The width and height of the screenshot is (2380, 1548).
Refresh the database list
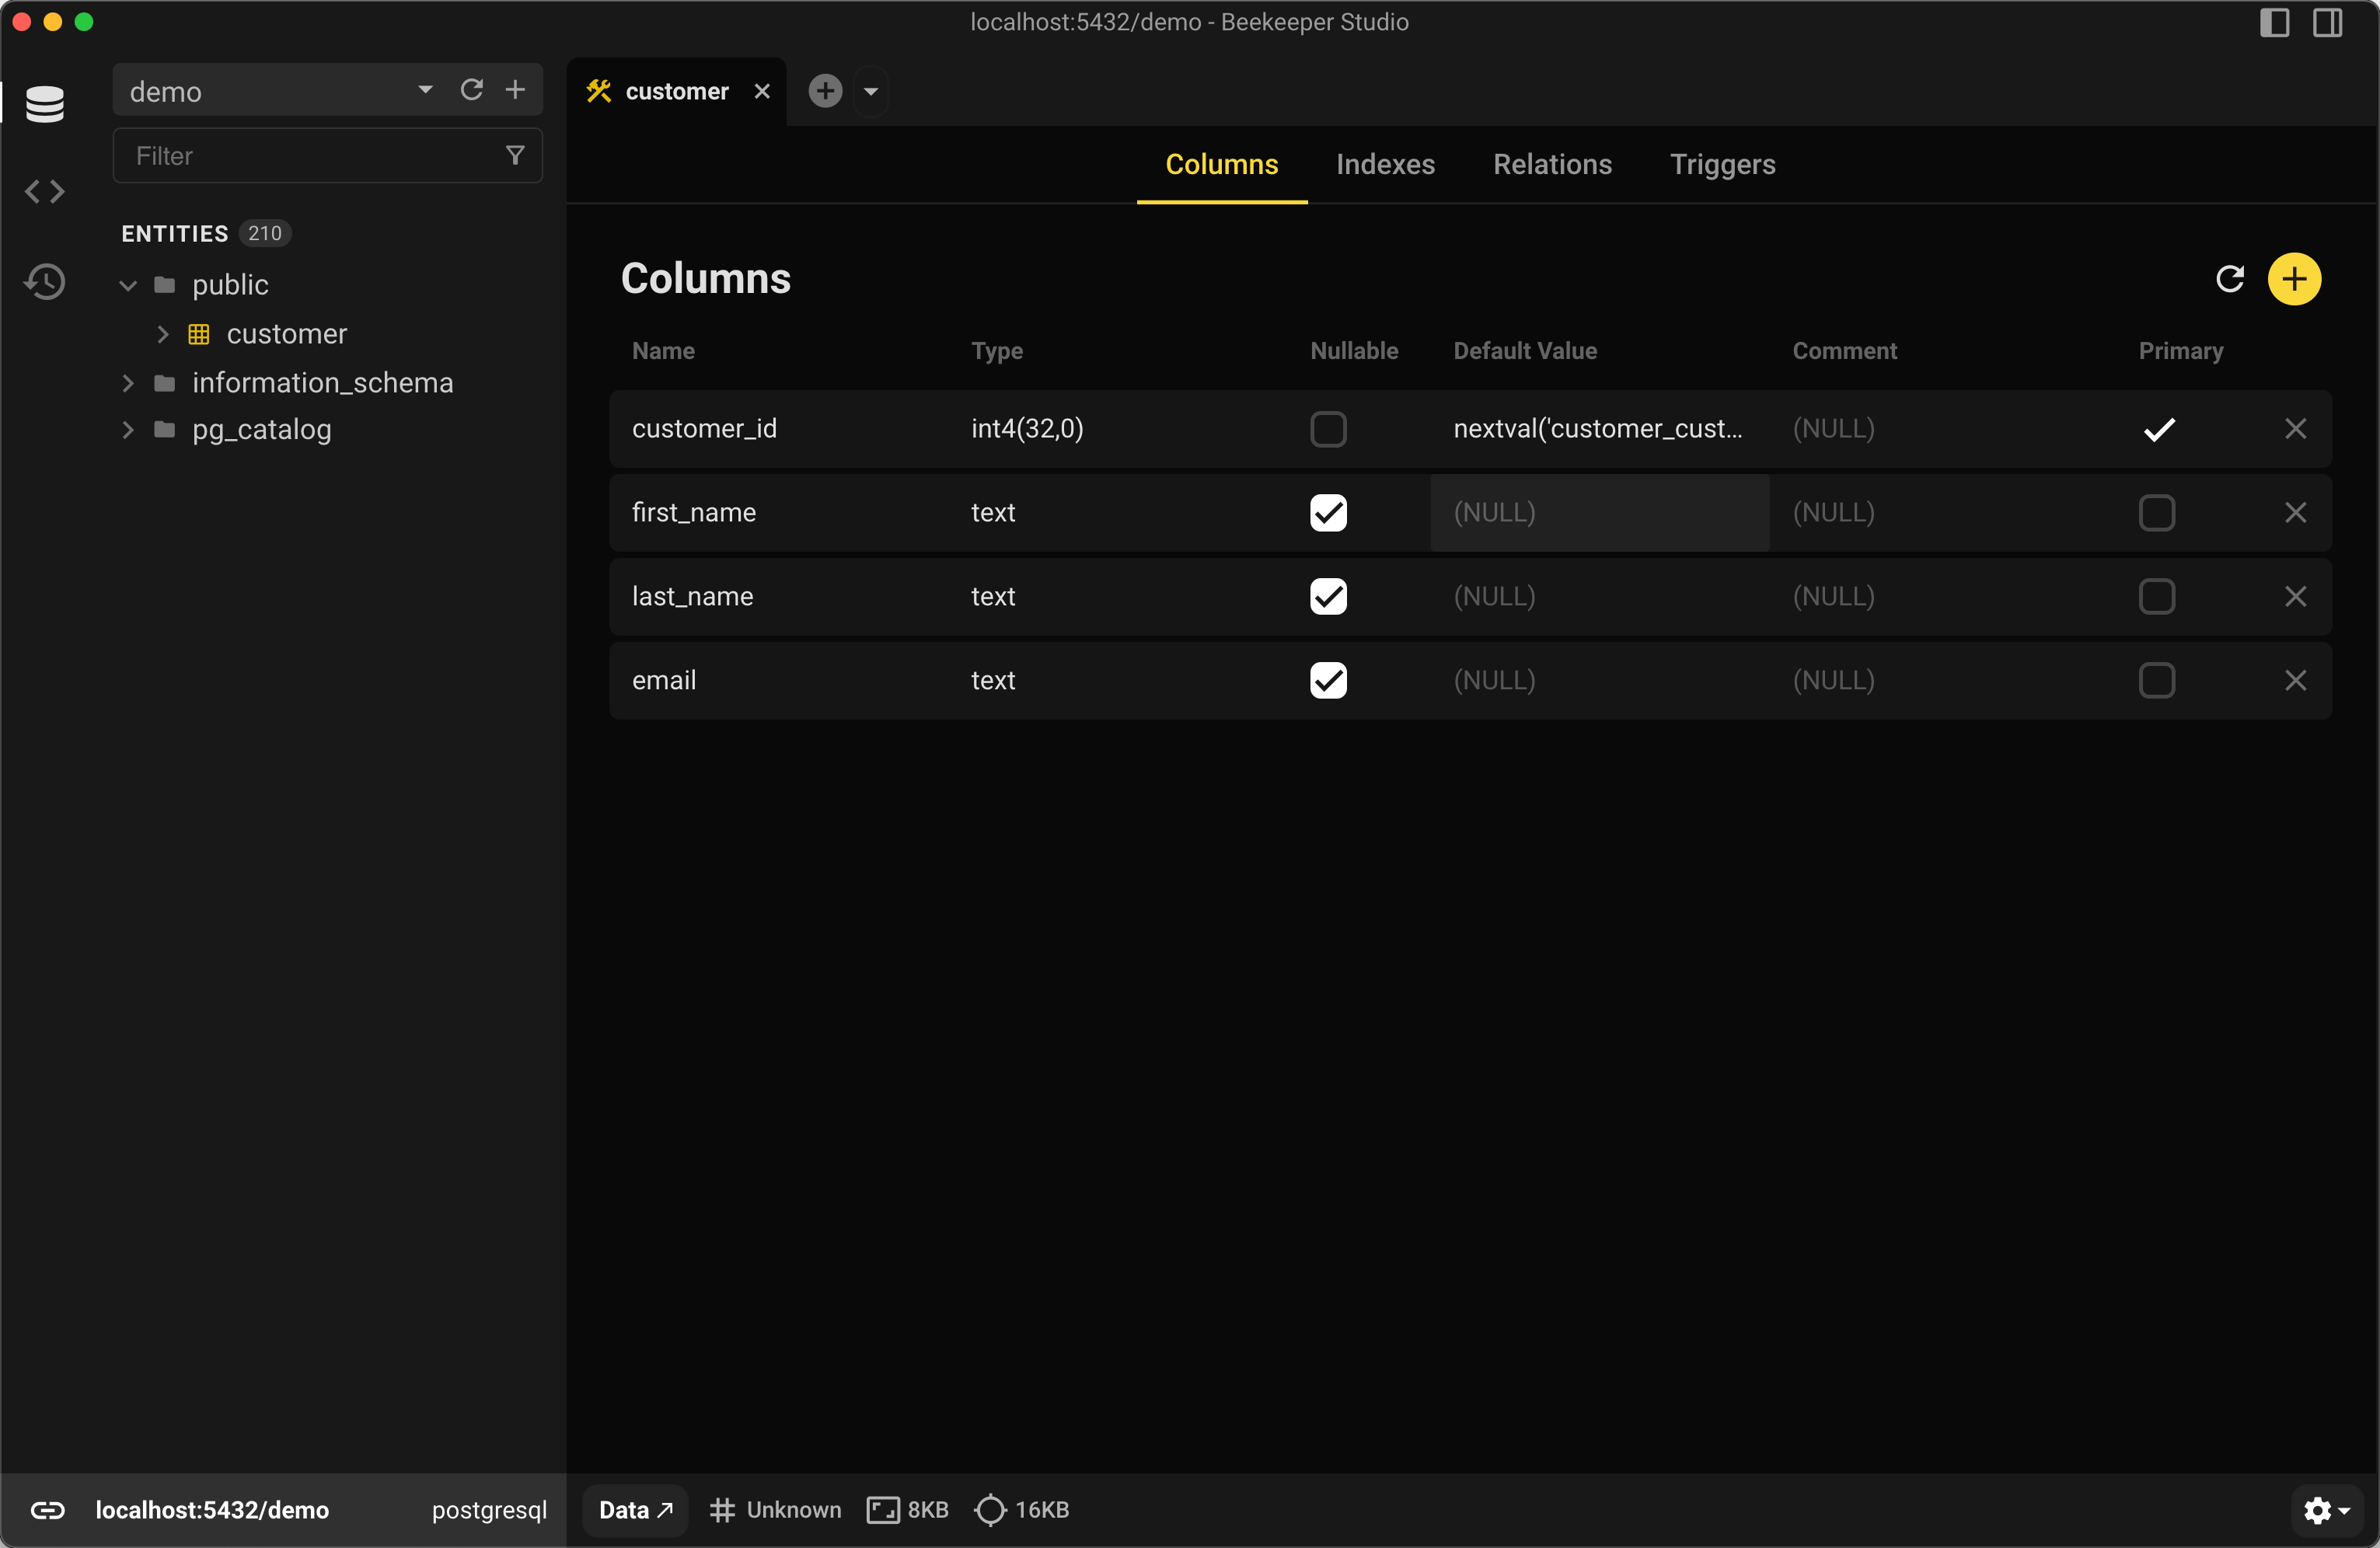tap(471, 90)
